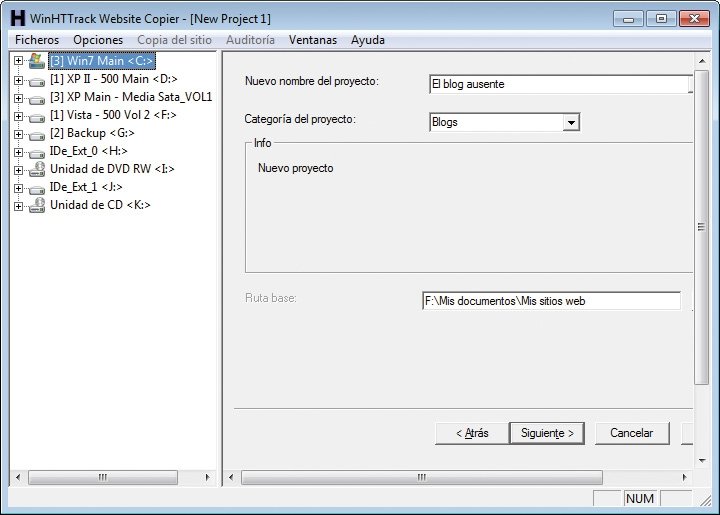Click the IDe_Ext_0 H: drive icon
Viewport: 720px width, 515px height.
point(37,154)
